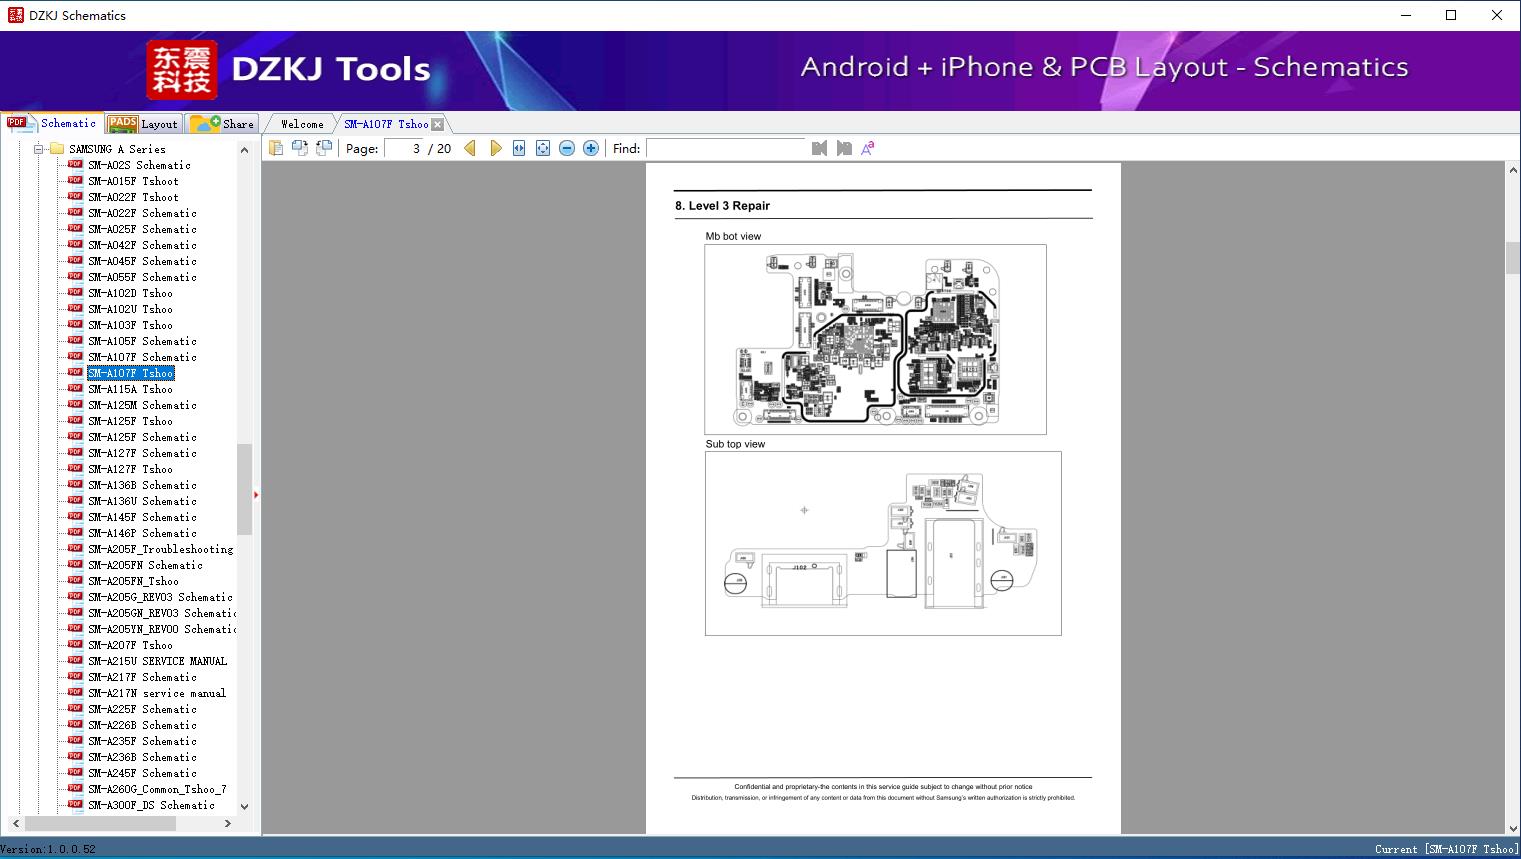1521x859 pixels.
Task: Click the Find text field
Action: [725, 148]
